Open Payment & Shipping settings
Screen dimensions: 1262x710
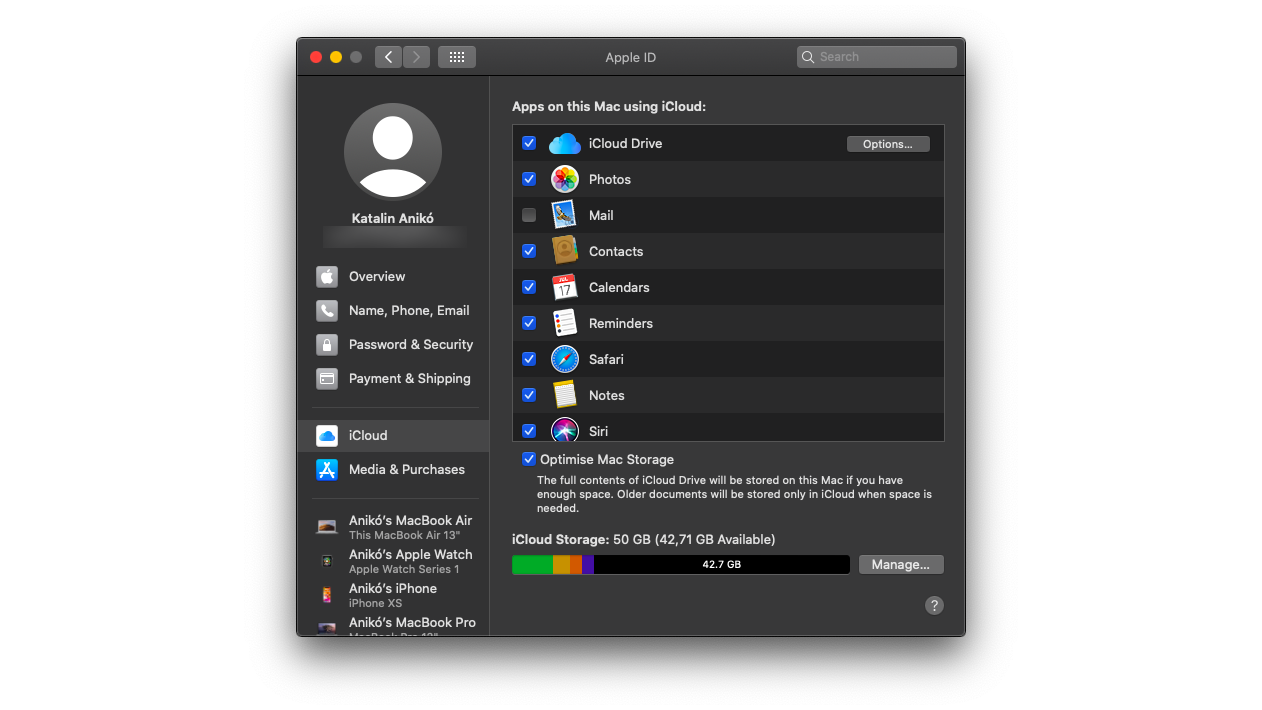pos(393,379)
